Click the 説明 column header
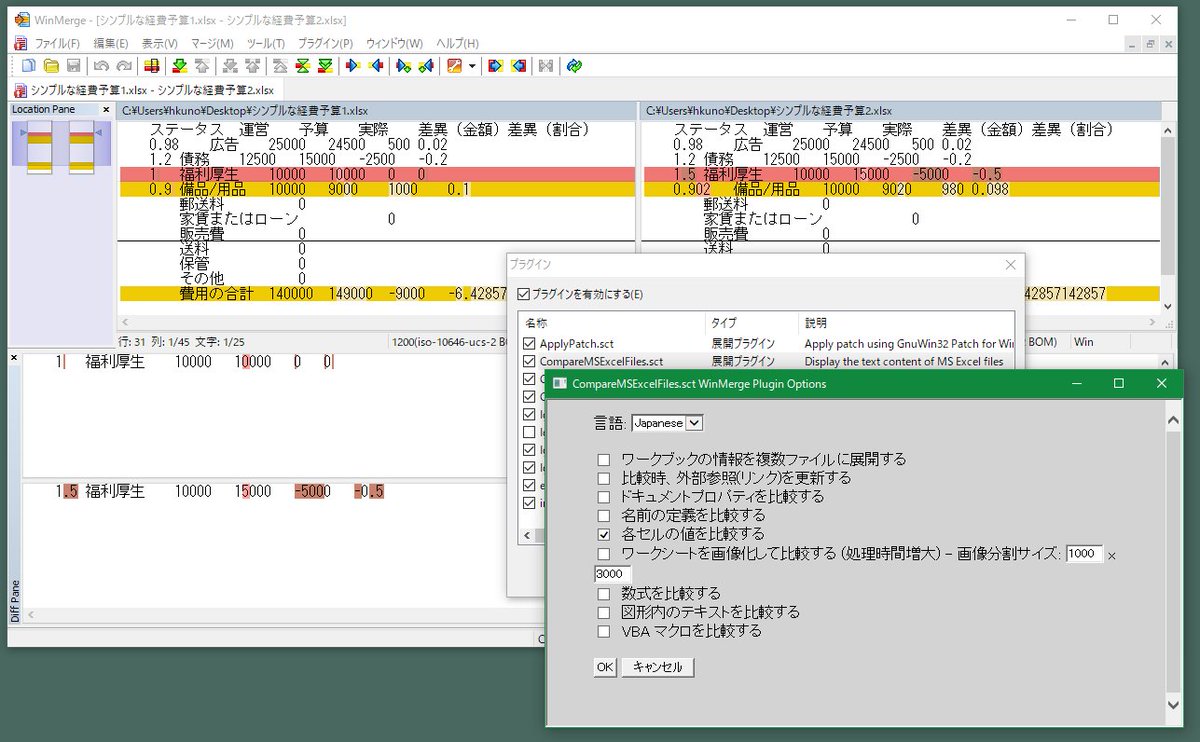Image resolution: width=1200 pixels, height=742 pixels. 905,323
